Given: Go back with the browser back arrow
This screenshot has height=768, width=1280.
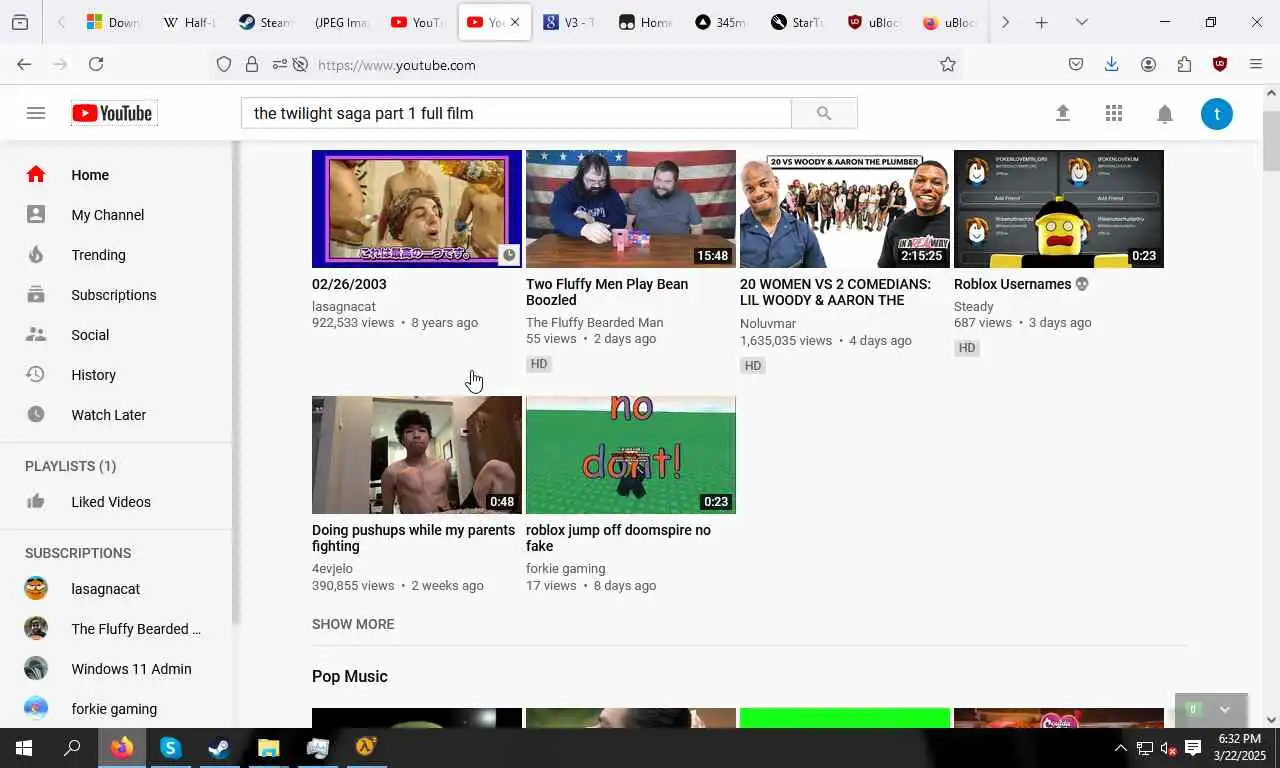Looking at the screenshot, I should pos(24,64).
